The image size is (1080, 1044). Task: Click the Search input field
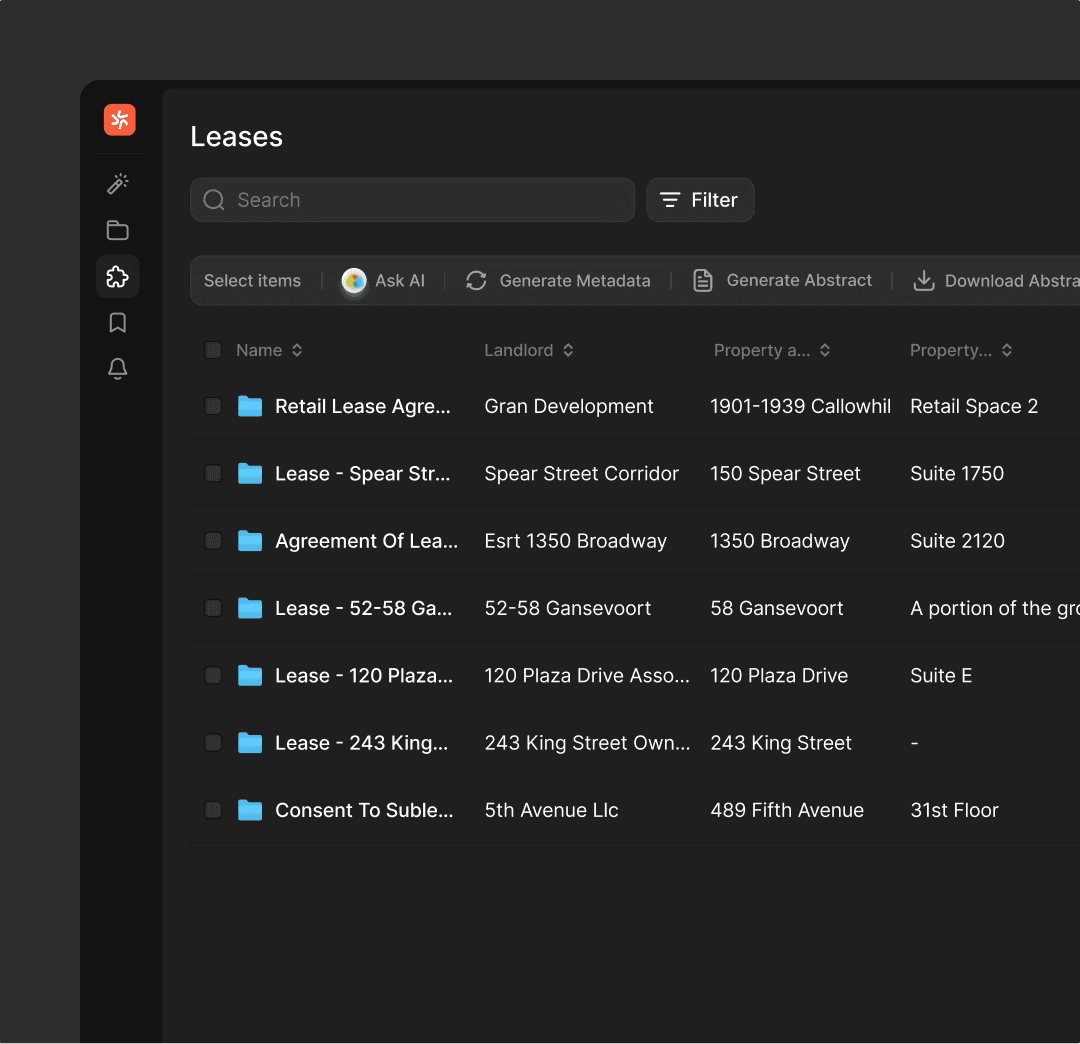pyautogui.click(x=412, y=200)
